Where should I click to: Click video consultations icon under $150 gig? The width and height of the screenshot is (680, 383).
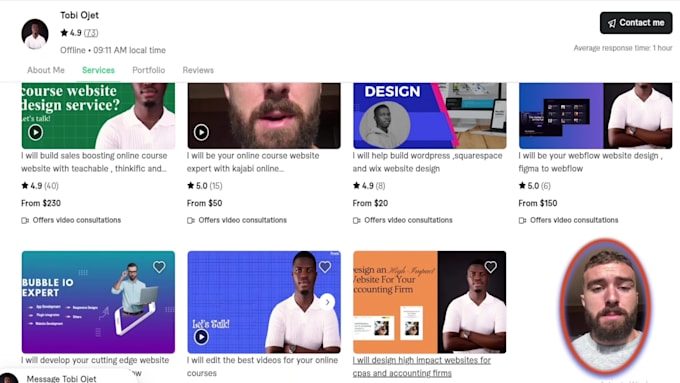click(x=522, y=220)
